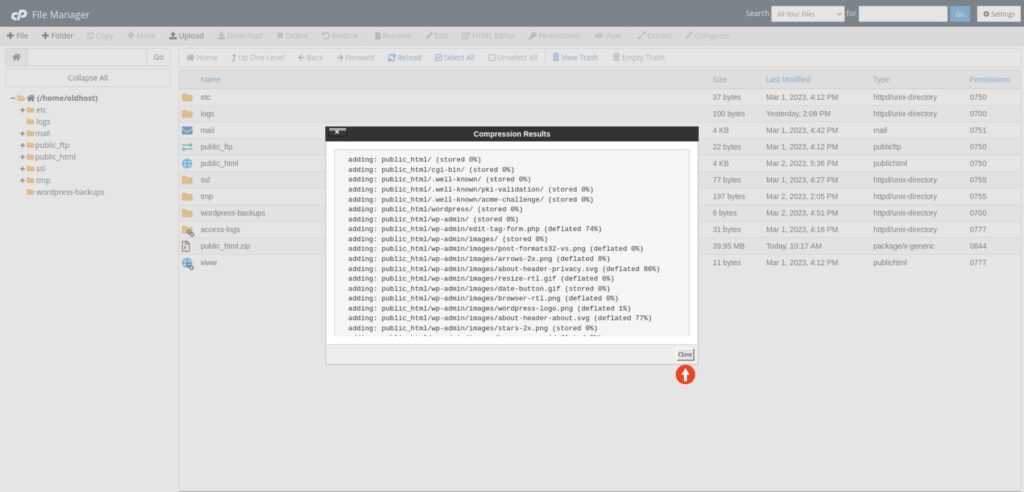Click the logs folder row name
Screen dimensions: 1024x492
[207, 114]
